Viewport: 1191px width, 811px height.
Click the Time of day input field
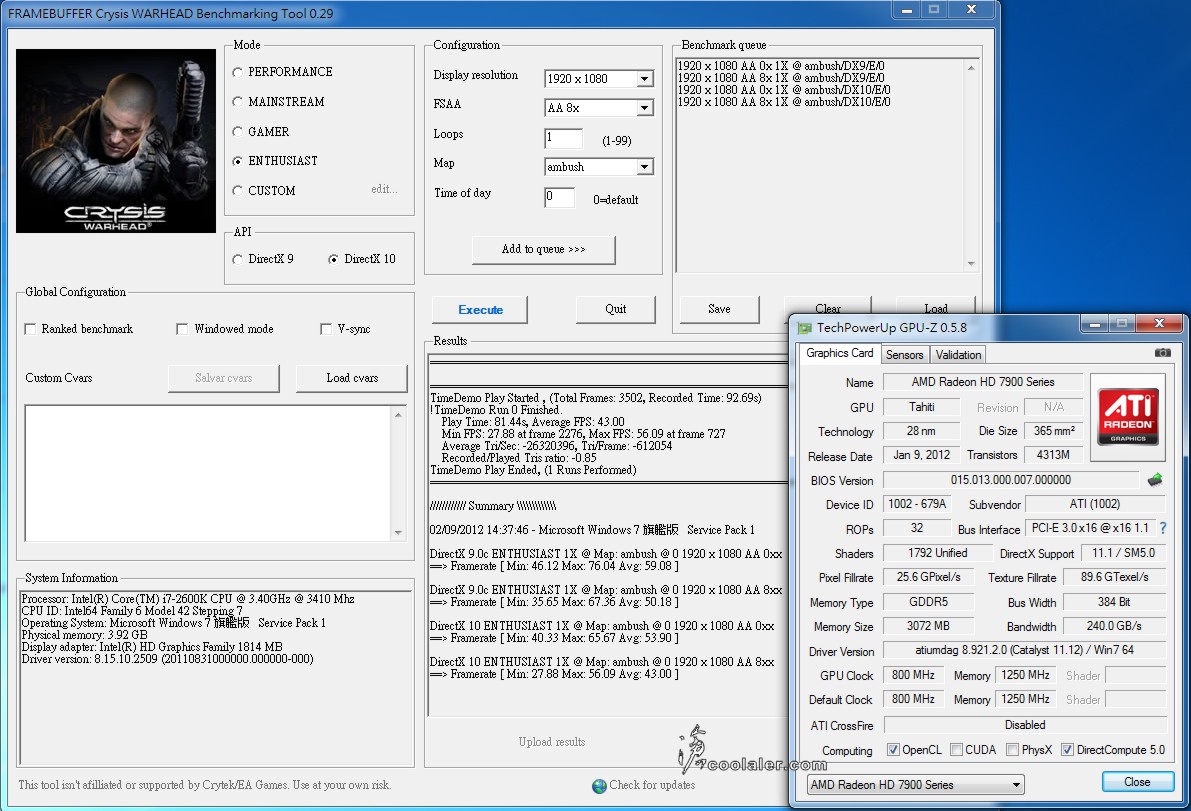click(559, 197)
